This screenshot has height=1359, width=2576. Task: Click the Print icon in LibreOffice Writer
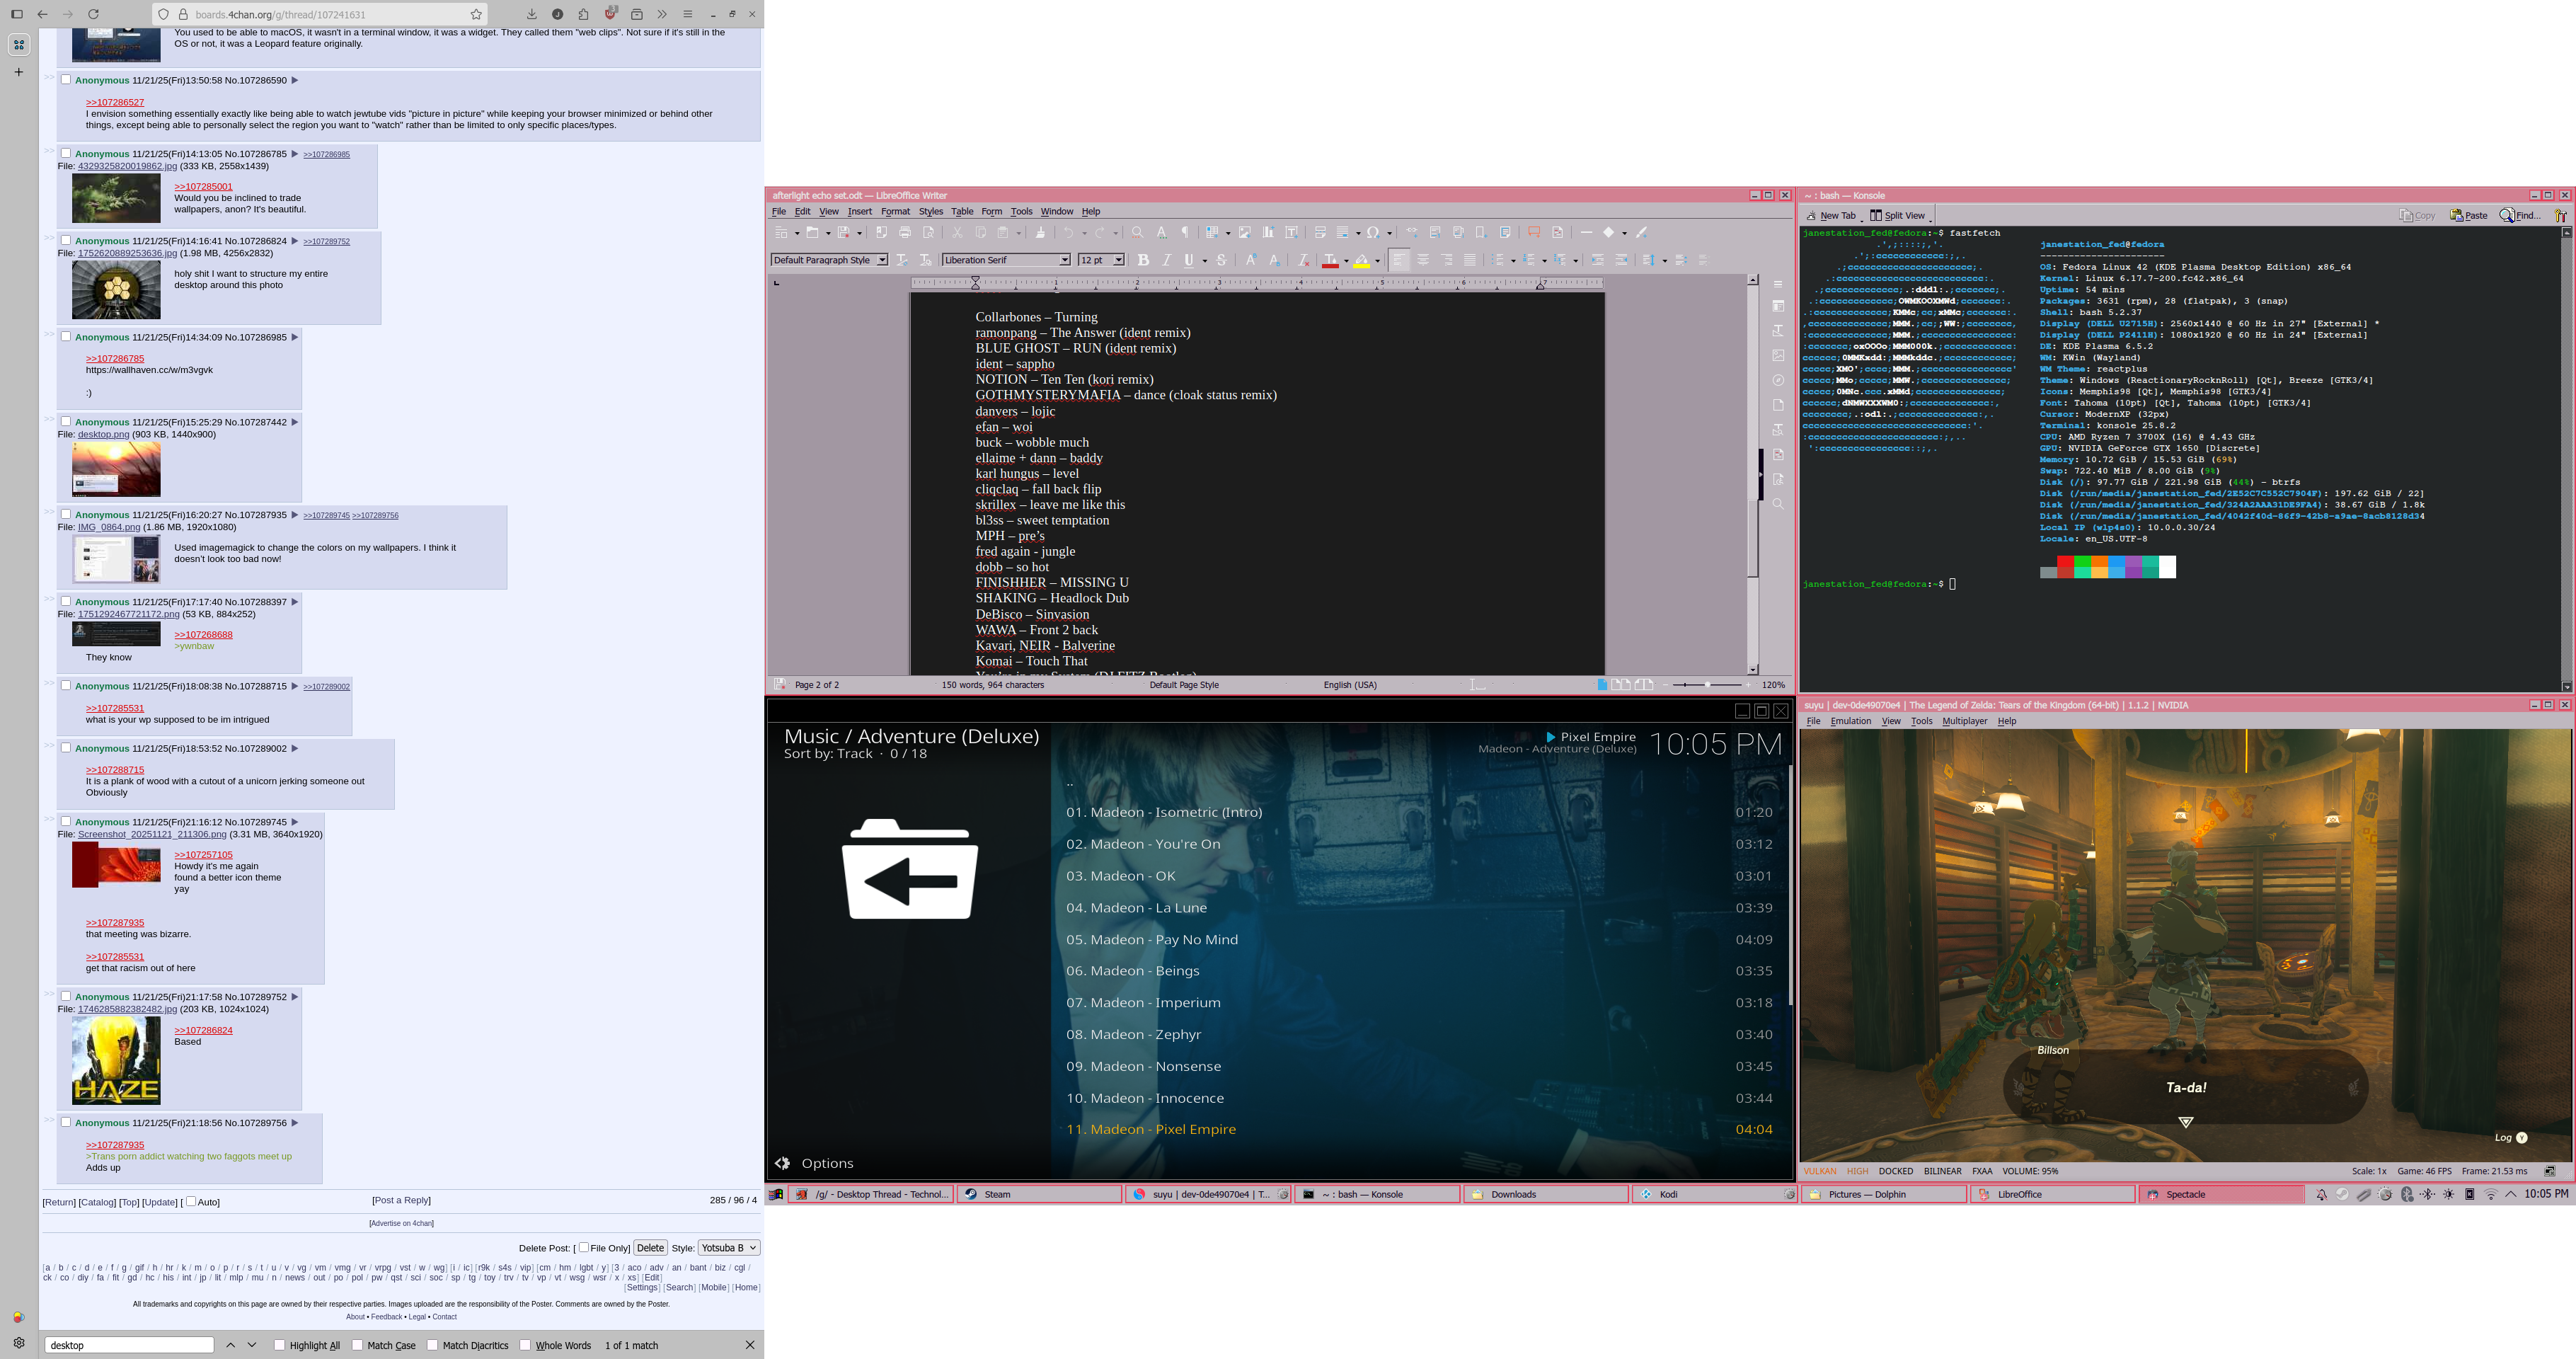pos(905,232)
